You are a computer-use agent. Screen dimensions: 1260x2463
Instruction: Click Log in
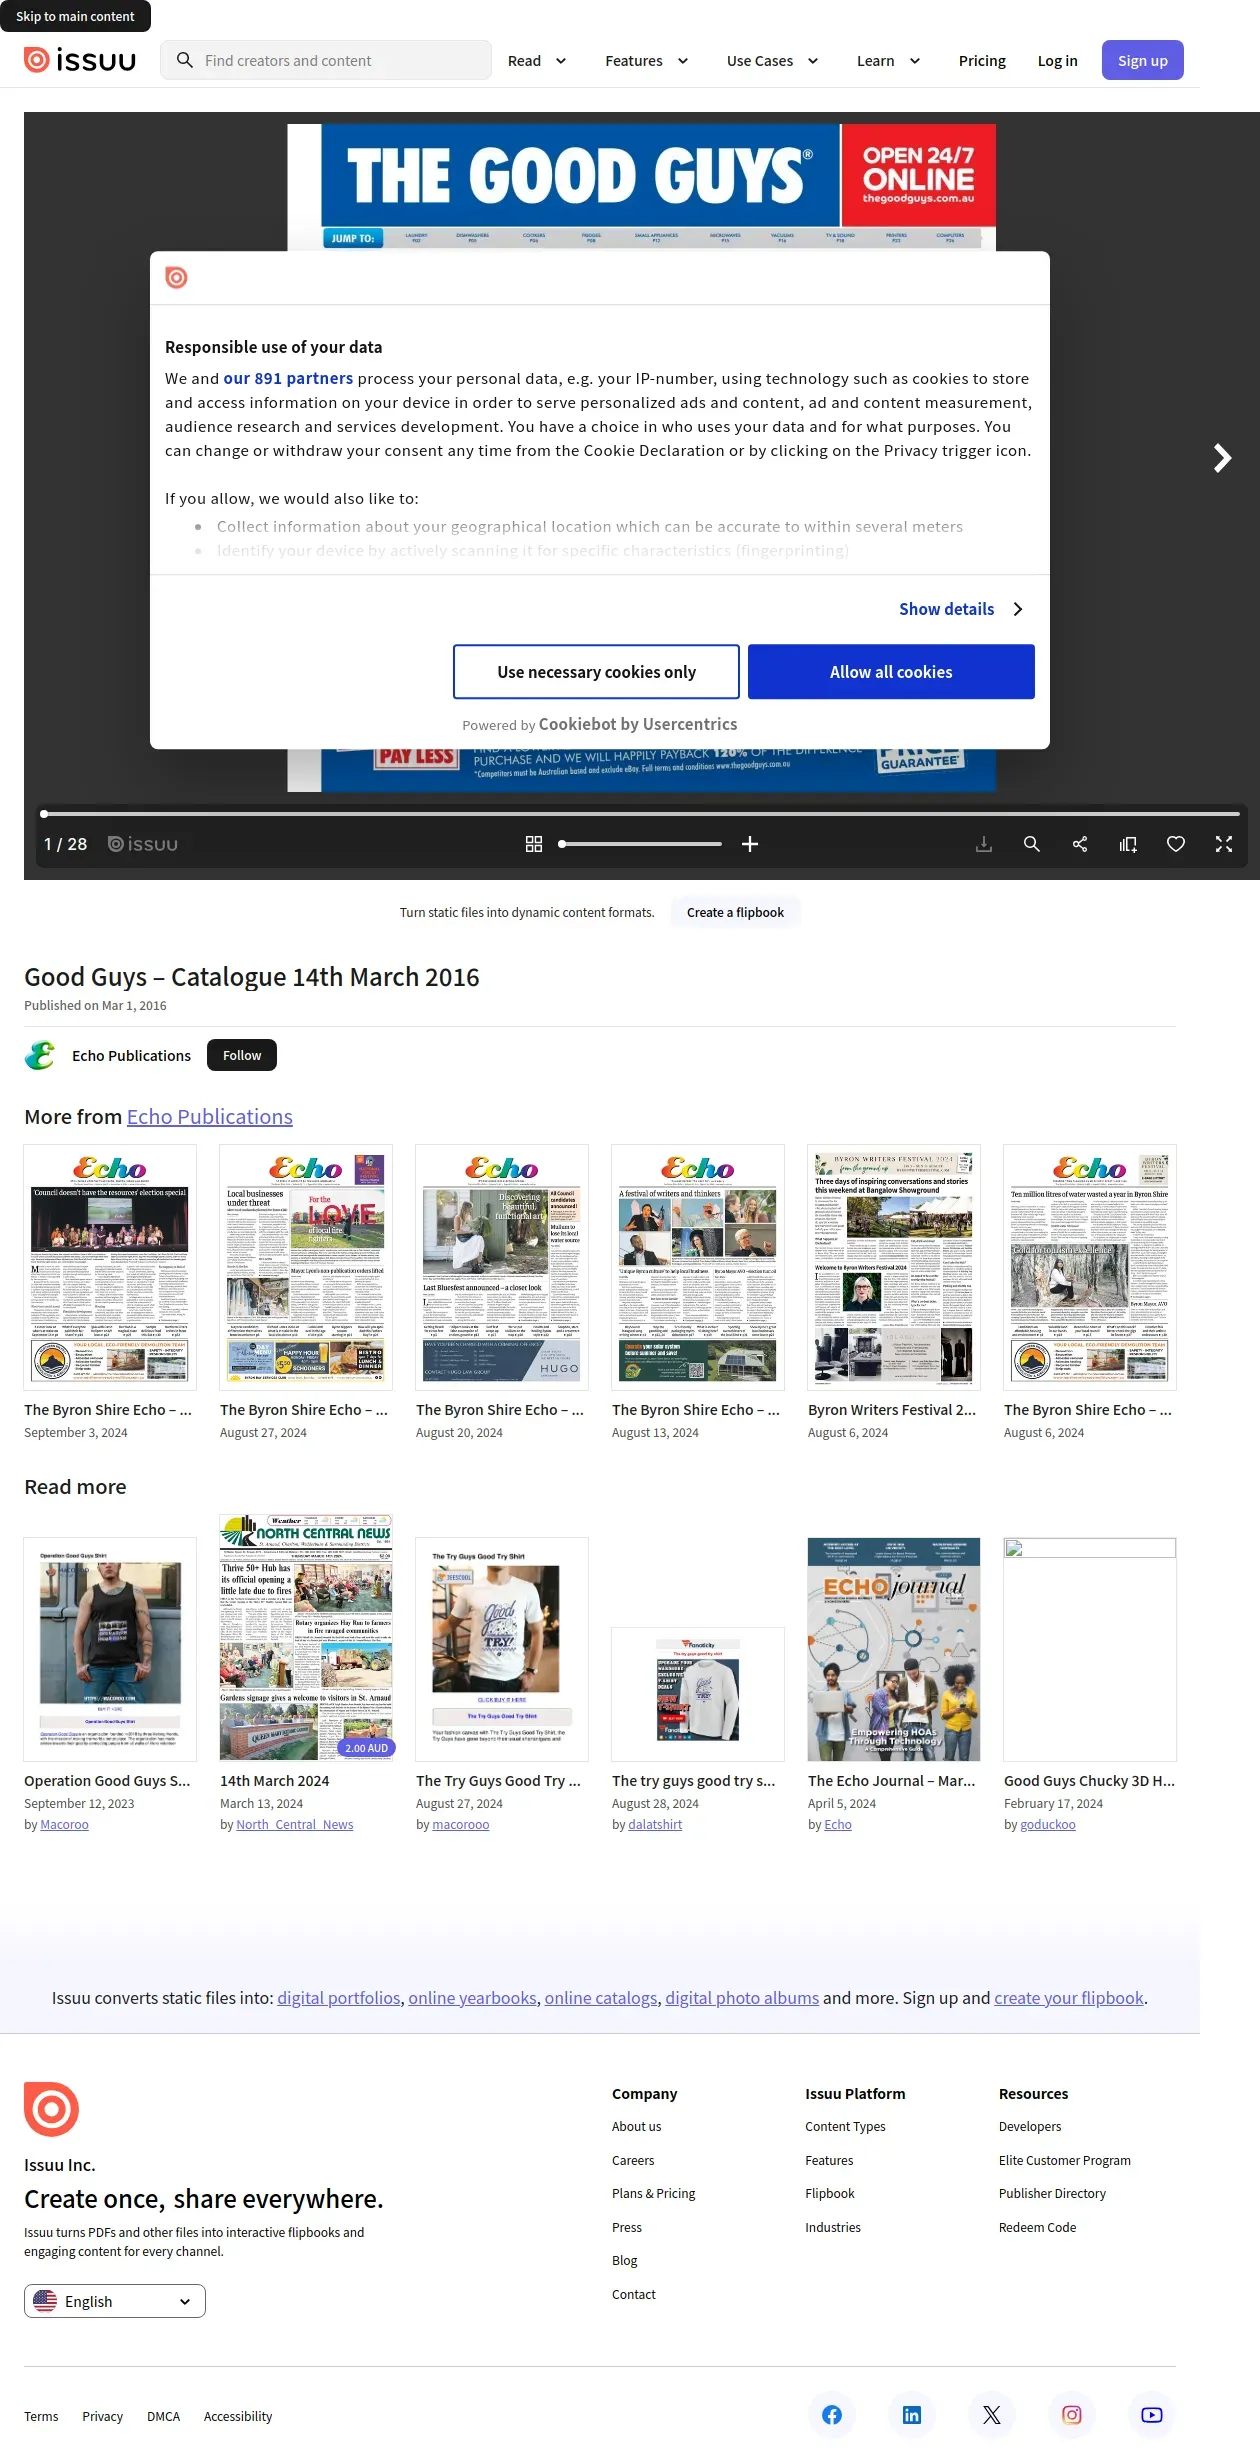1057,61
